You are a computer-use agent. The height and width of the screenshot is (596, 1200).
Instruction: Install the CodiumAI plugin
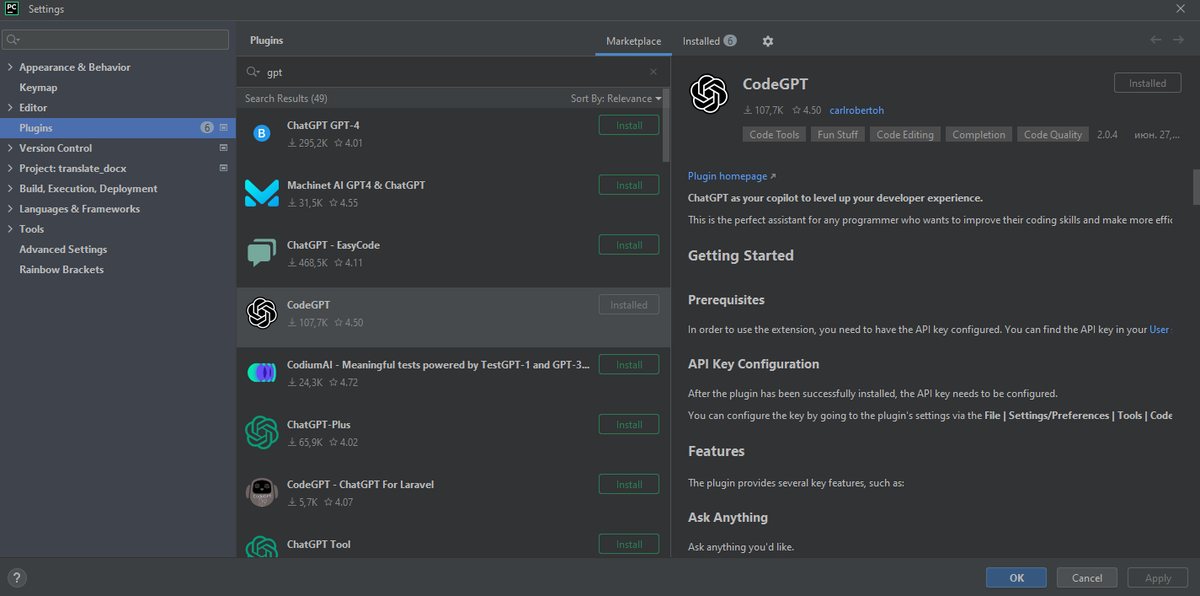pyautogui.click(x=629, y=365)
